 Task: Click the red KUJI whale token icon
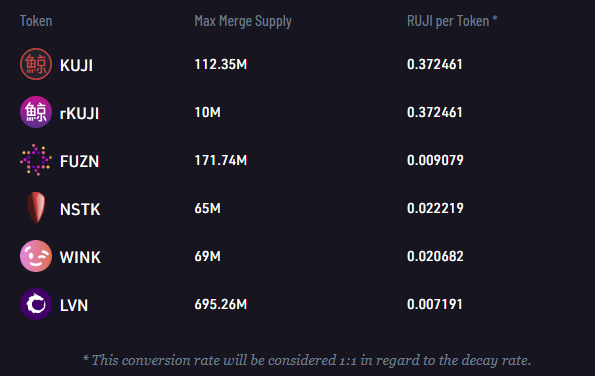coord(36,64)
